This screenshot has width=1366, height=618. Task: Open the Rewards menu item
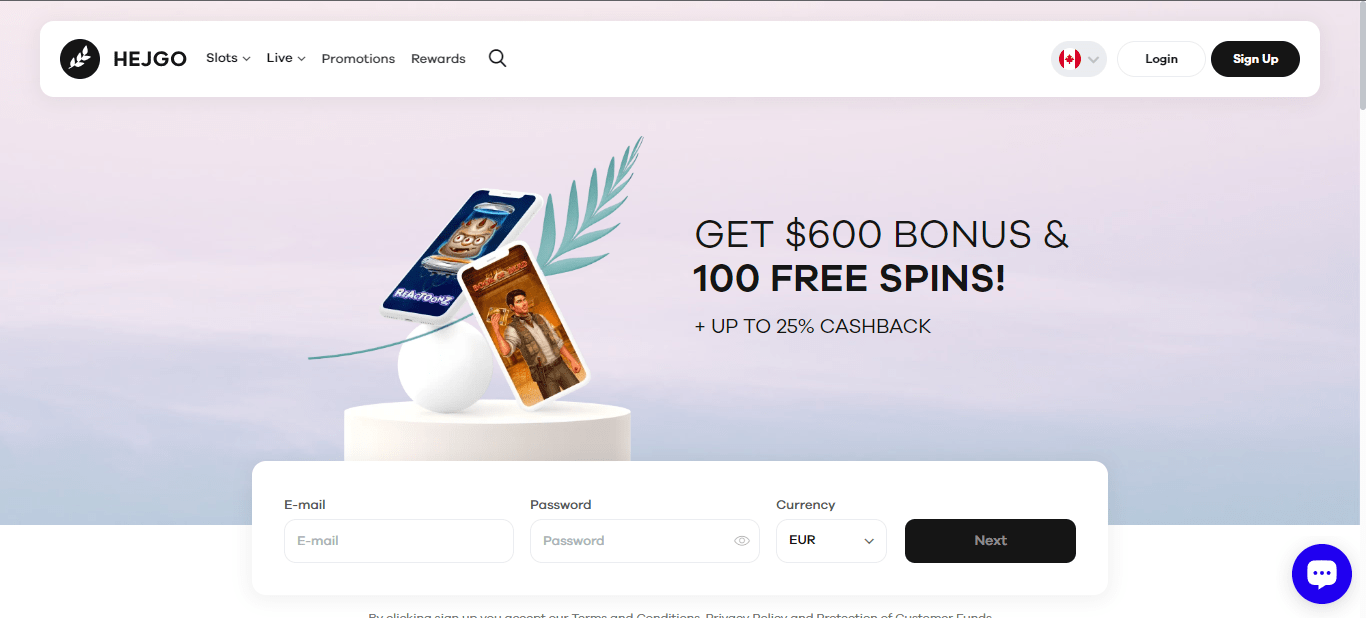(438, 59)
